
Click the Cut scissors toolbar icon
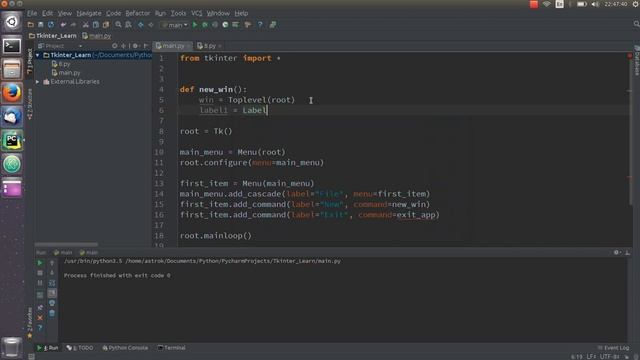pos(86,25)
